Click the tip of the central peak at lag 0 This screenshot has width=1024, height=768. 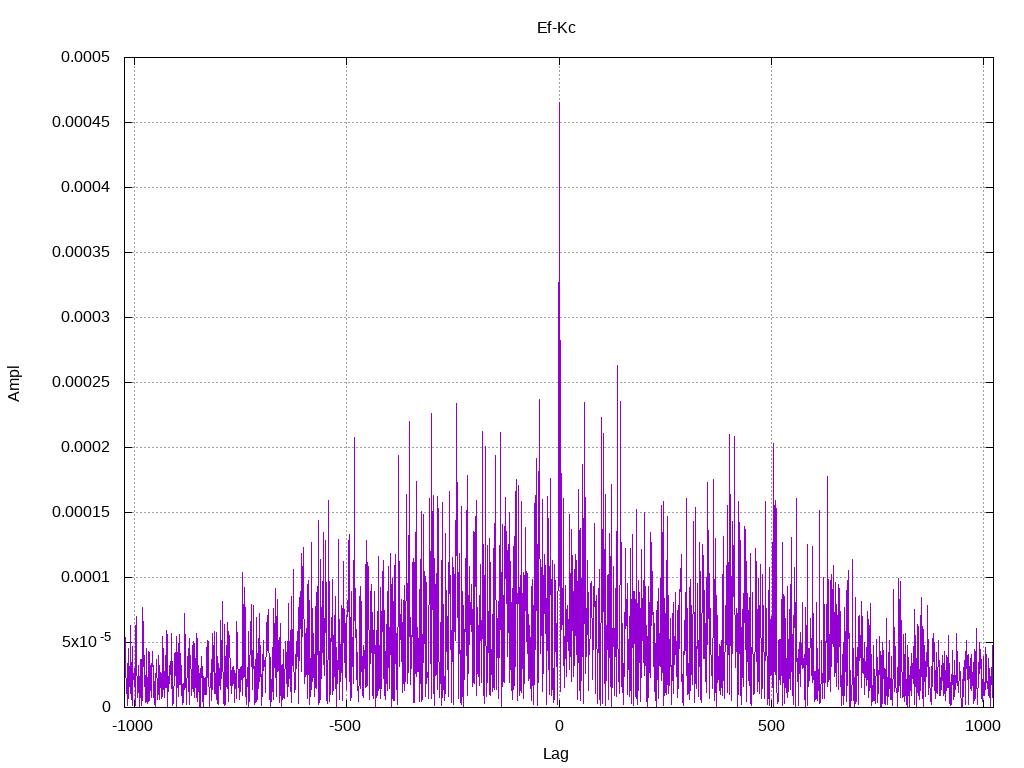coord(559,103)
